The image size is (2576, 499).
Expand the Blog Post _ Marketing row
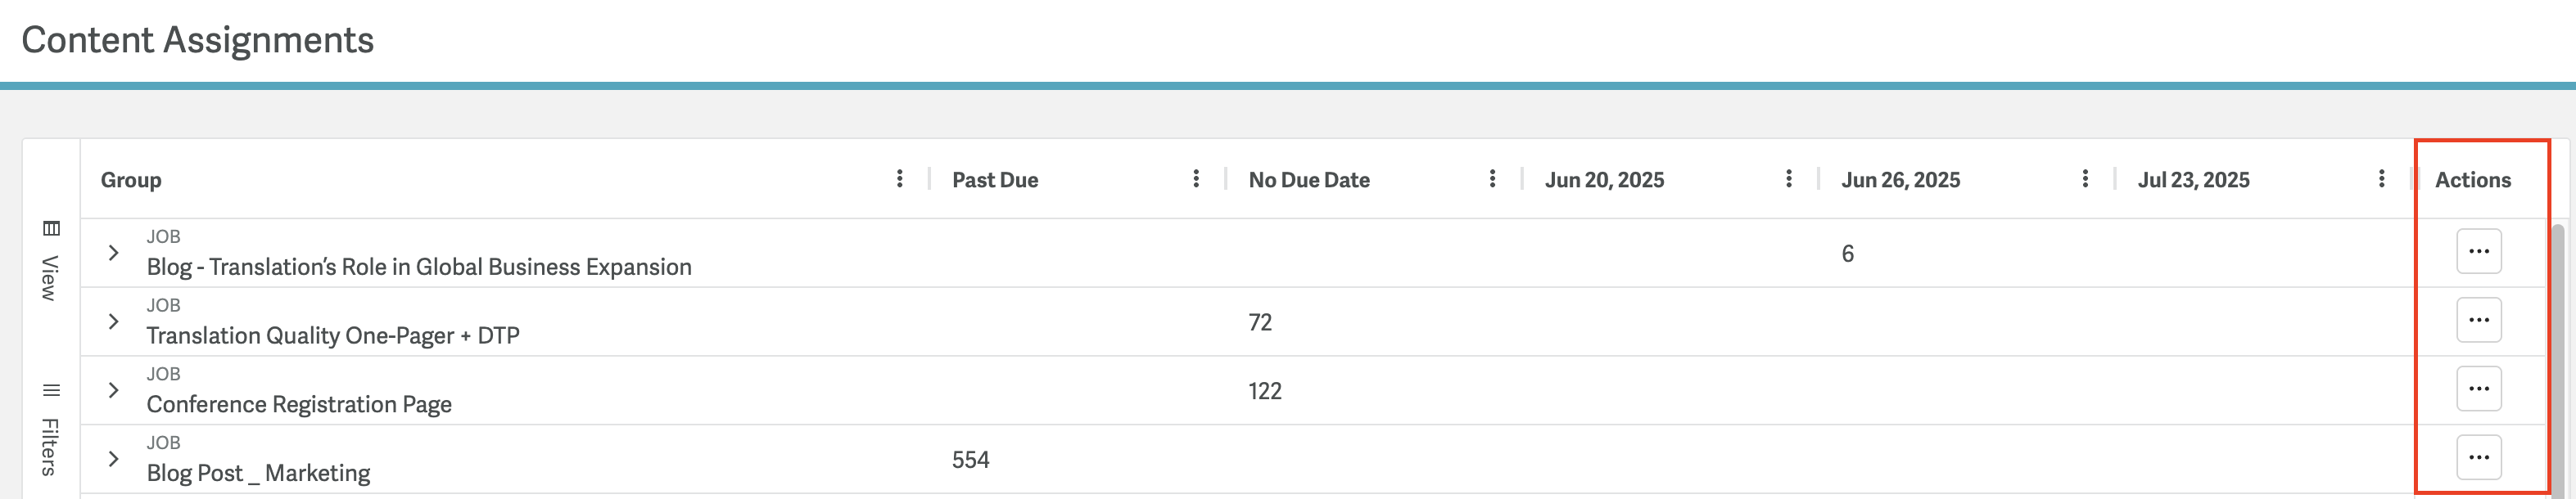pyautogui.click(x=113, y=459)
